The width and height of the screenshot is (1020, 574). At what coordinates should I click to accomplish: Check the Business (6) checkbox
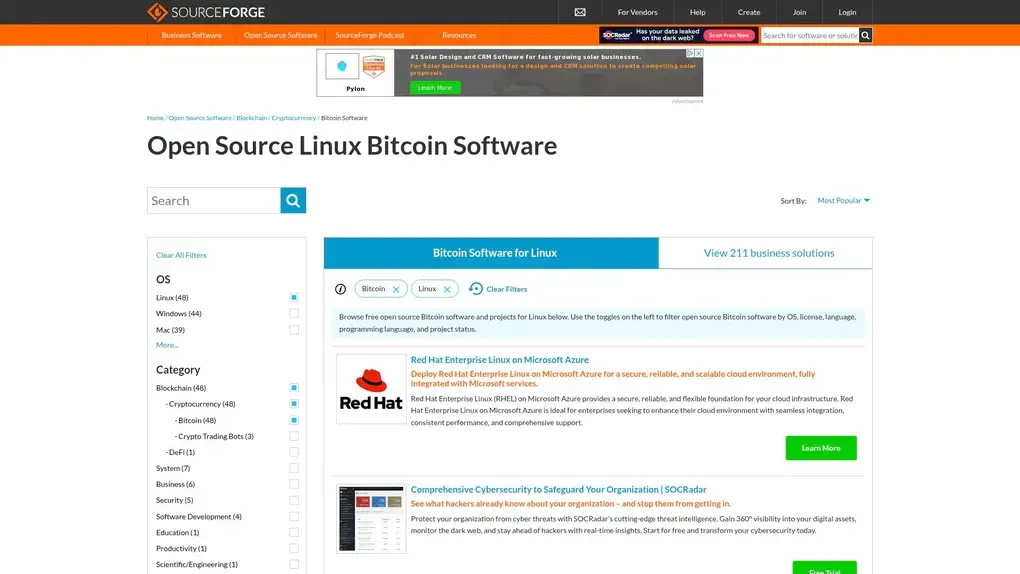point(294,484)
